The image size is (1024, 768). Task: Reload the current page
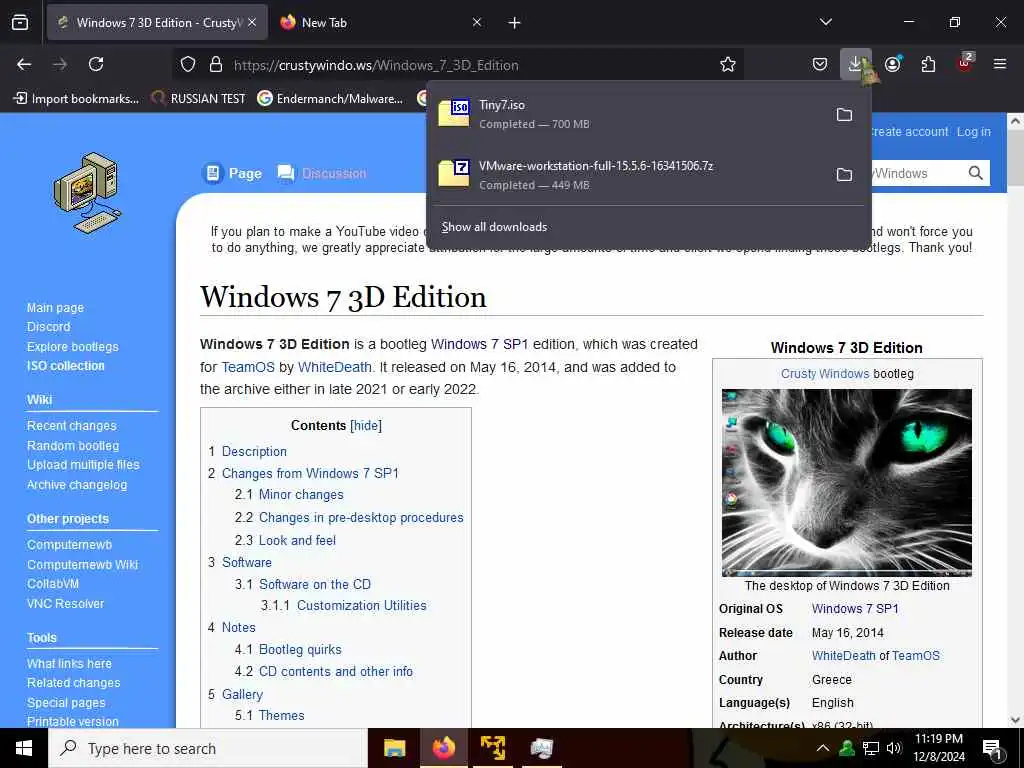pyautogui.click(x=96, y=64)
